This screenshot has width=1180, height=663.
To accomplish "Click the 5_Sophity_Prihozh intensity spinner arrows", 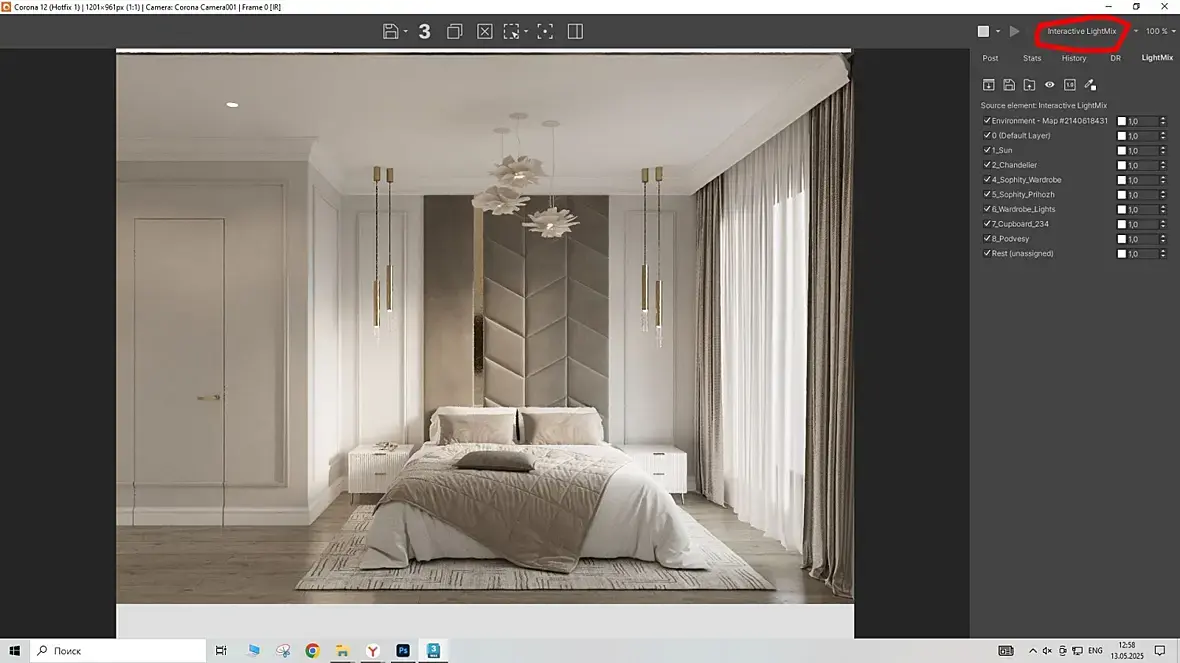I will pyautogui.click(x=1163, y=195).
